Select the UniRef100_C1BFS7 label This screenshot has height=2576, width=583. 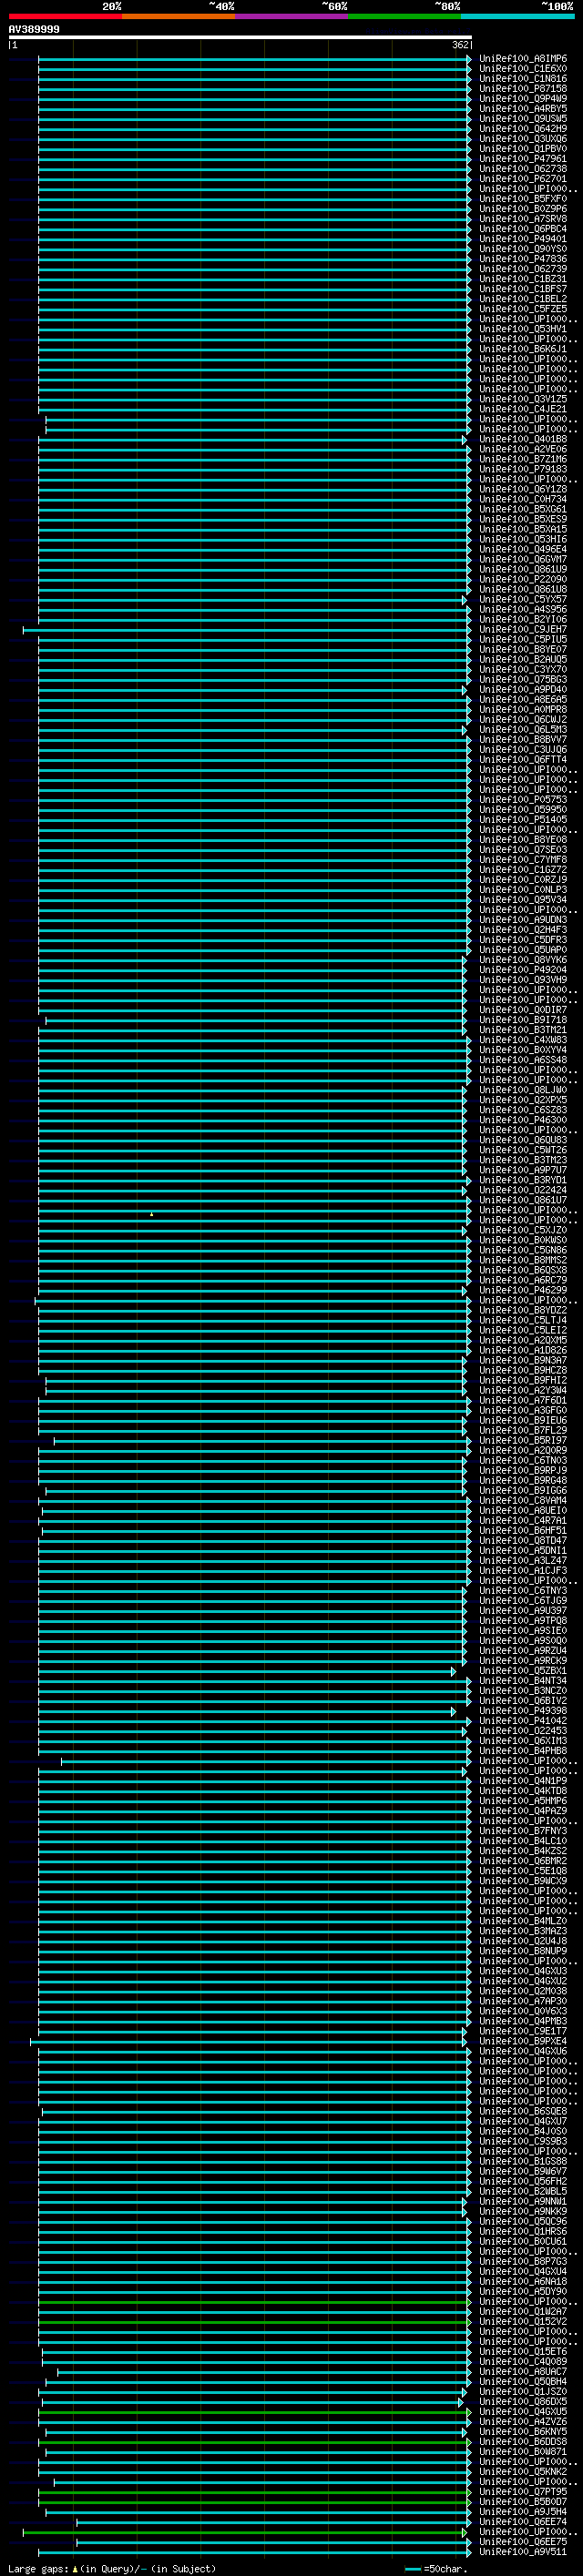(x=522, y=289)
